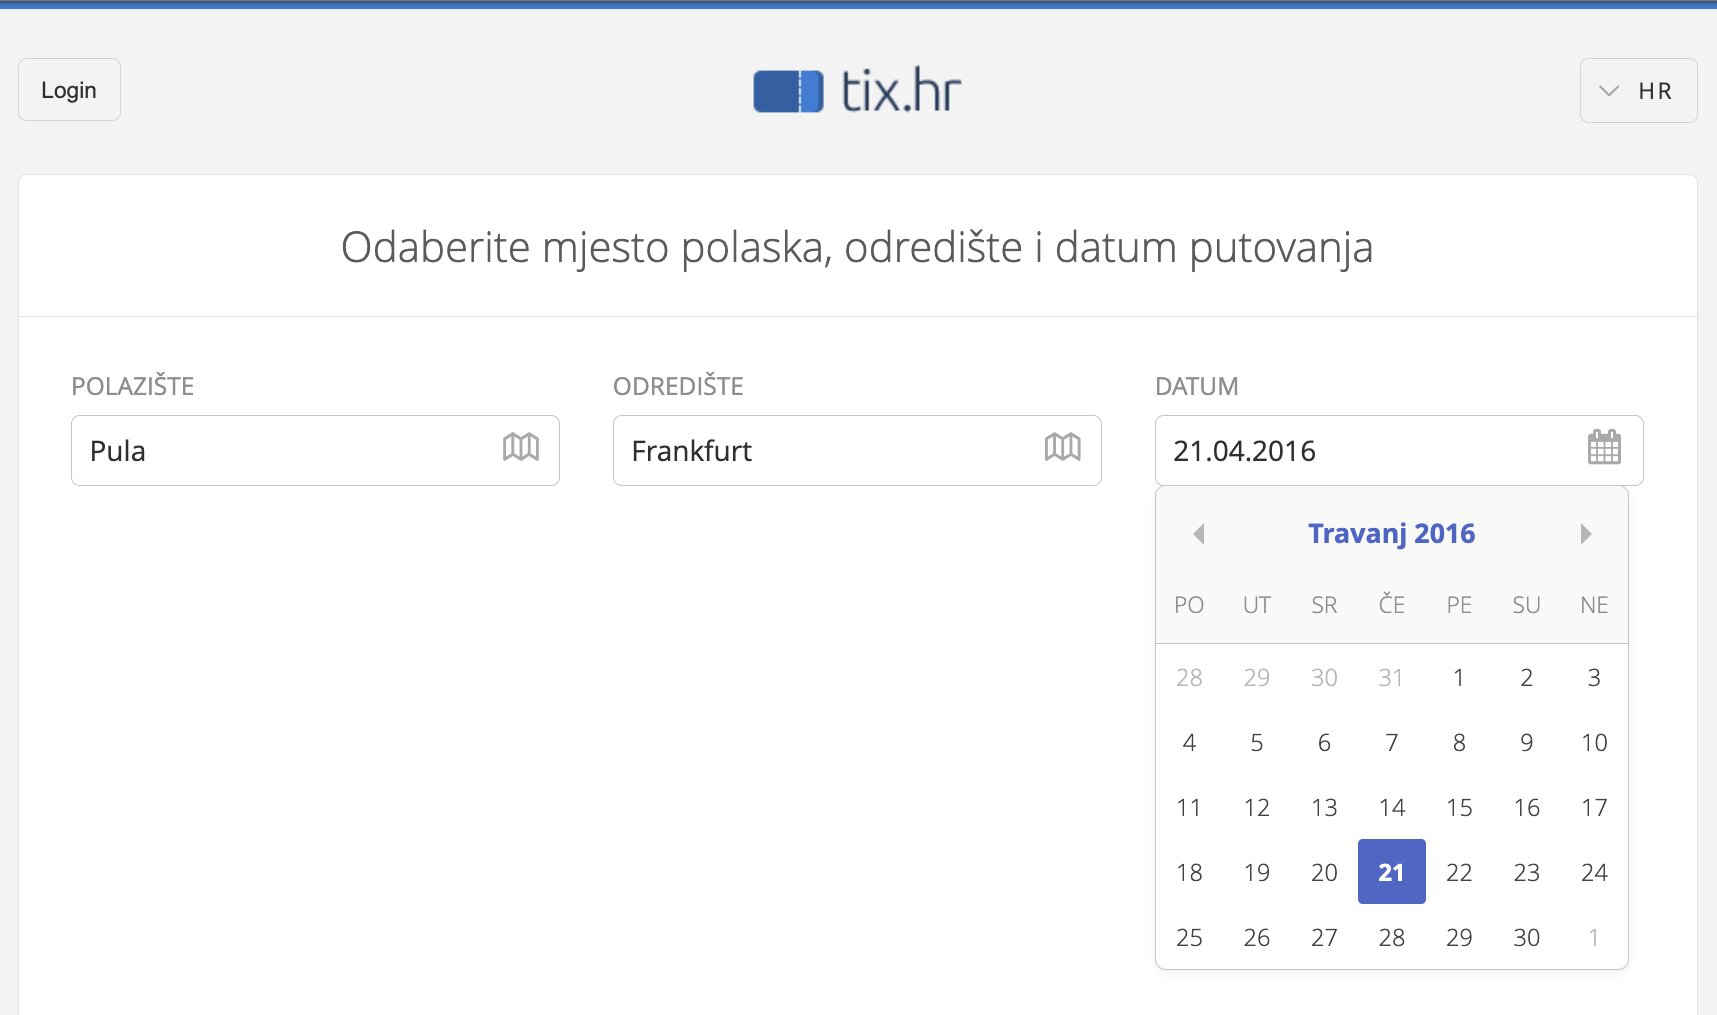Pick date 10 in the calendar
Viewport: 1717px width, 1015px height.
click(1594, 742)
